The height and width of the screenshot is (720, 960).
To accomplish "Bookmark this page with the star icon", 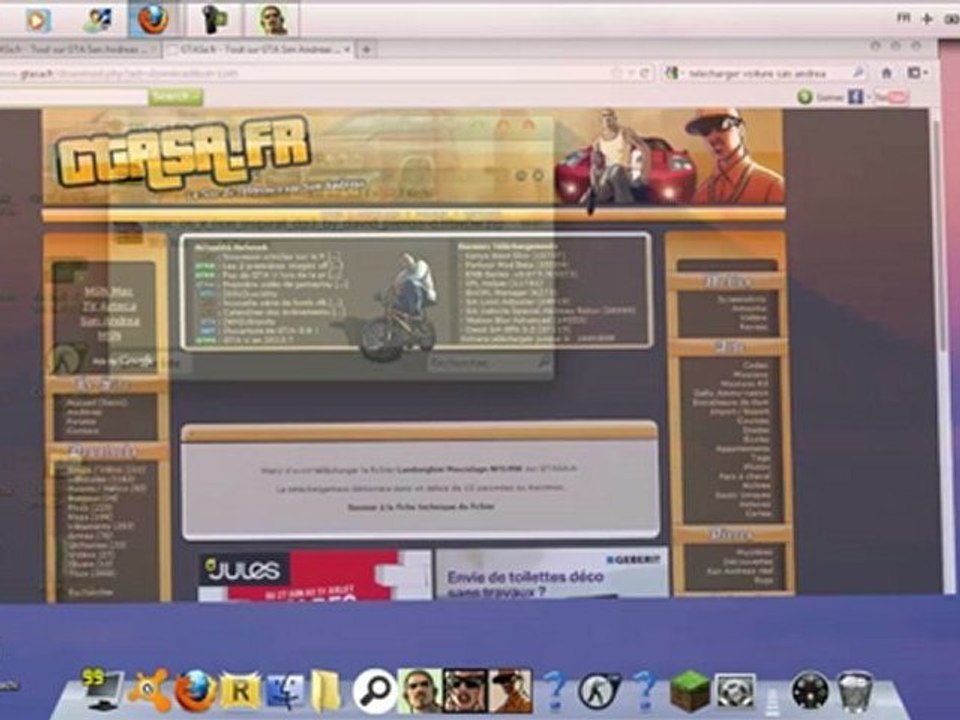I will pos(617,73).
